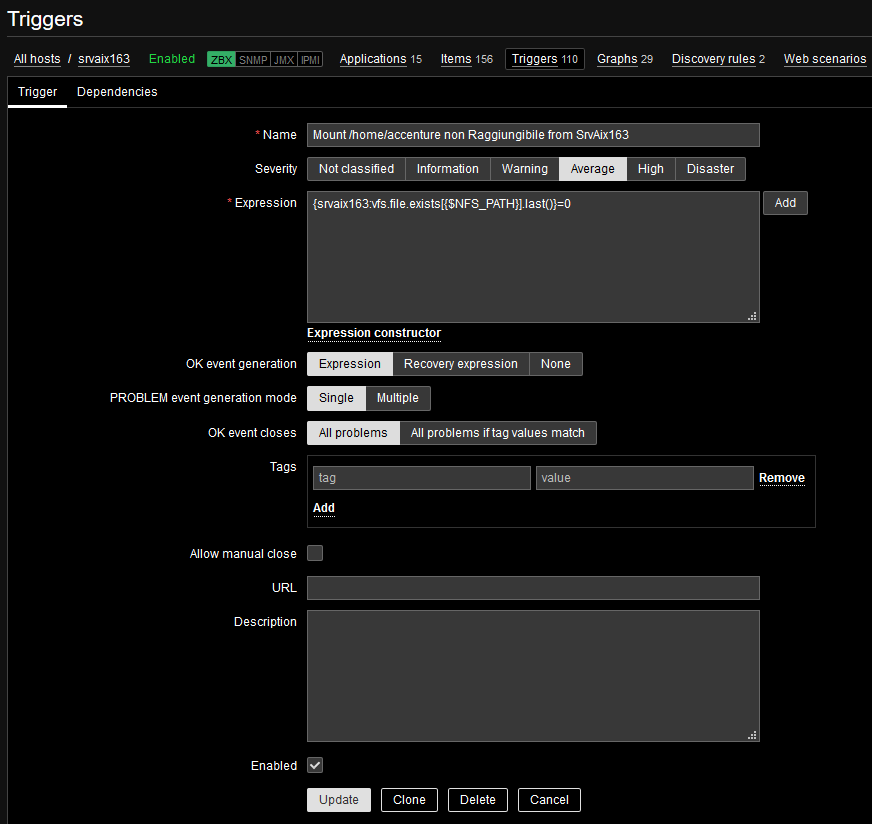Viewport: 872px width, 824px height.
Task: Click the Allow manual close label
Action: [243, 554]
